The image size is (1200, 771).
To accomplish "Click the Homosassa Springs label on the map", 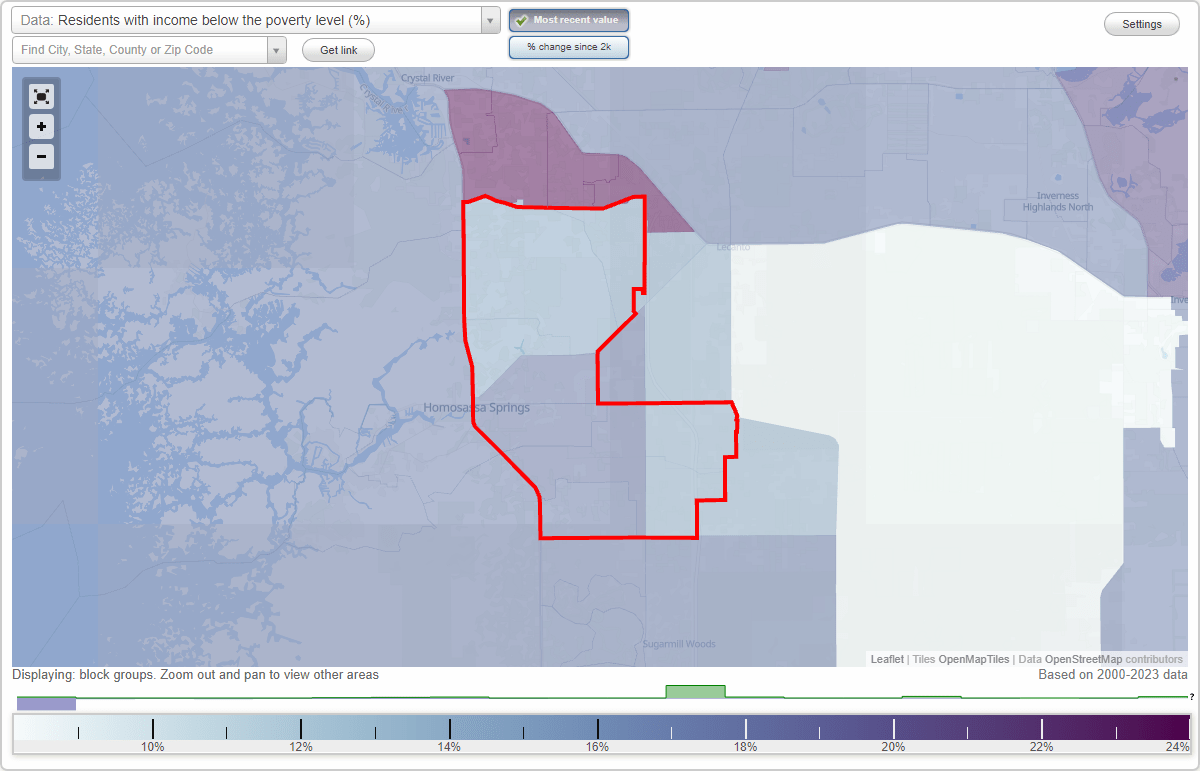I will tap(476, 407).
